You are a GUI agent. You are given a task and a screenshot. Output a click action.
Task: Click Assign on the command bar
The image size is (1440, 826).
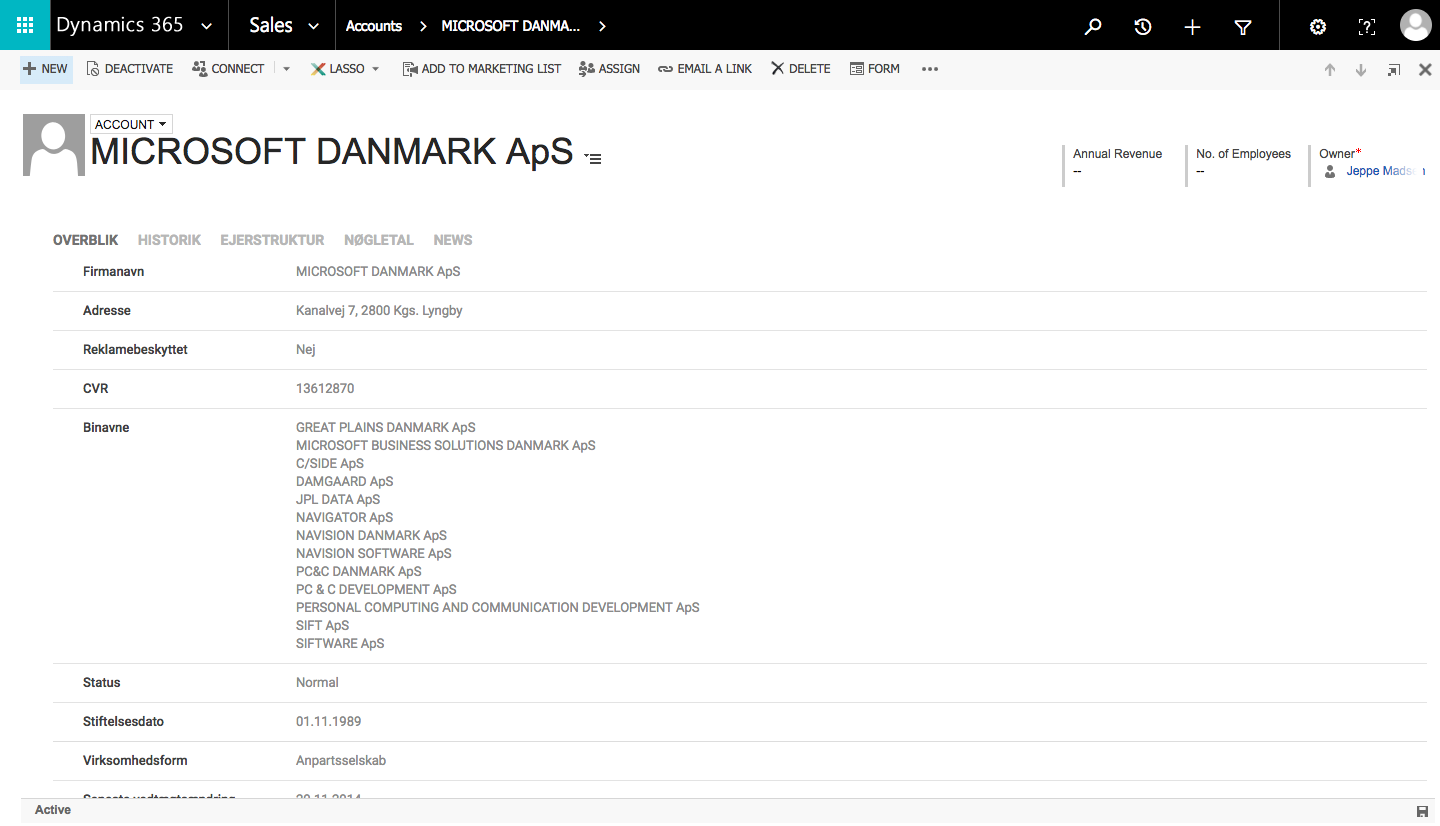click(x=609, y=69)
